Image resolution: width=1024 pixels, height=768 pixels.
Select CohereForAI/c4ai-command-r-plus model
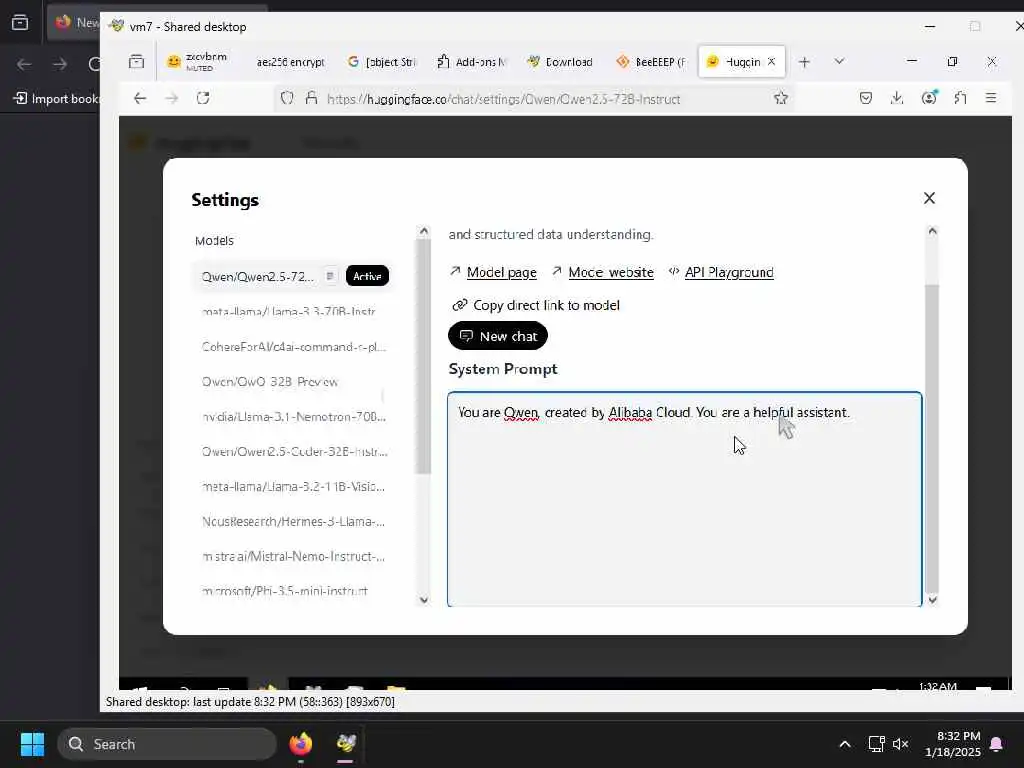point(294,347)
